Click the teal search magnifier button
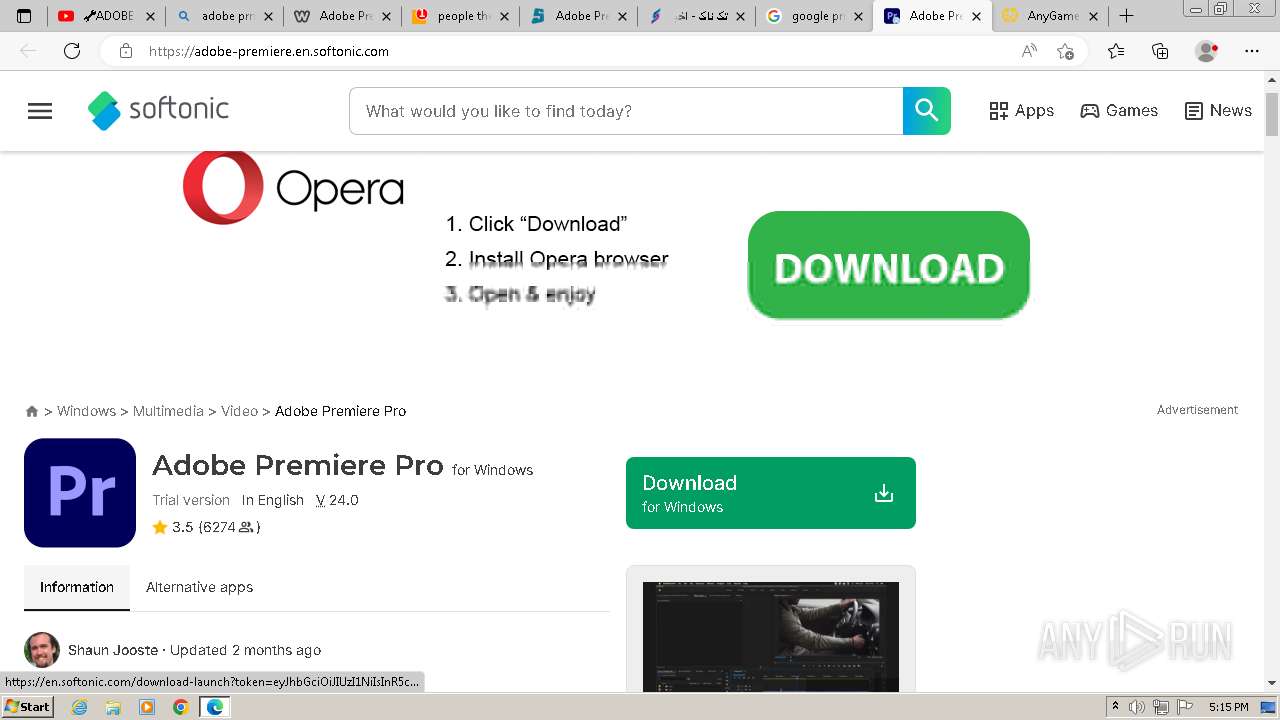 [927, 111]
